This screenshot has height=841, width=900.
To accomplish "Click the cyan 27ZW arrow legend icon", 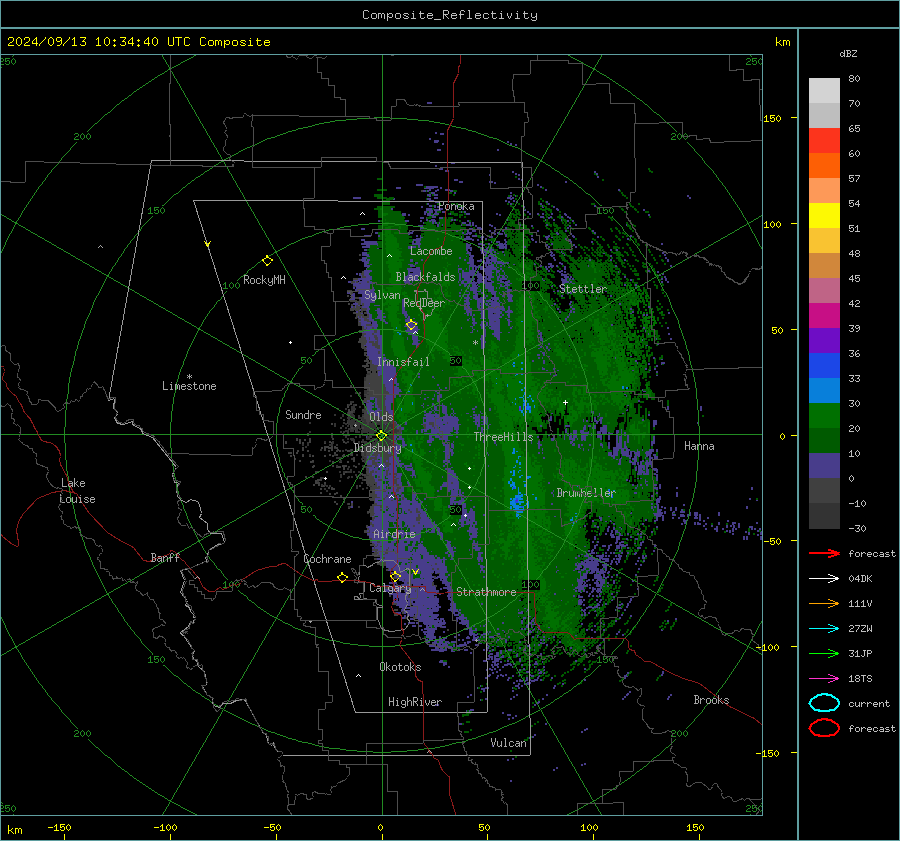I will (x=824, y=629).
